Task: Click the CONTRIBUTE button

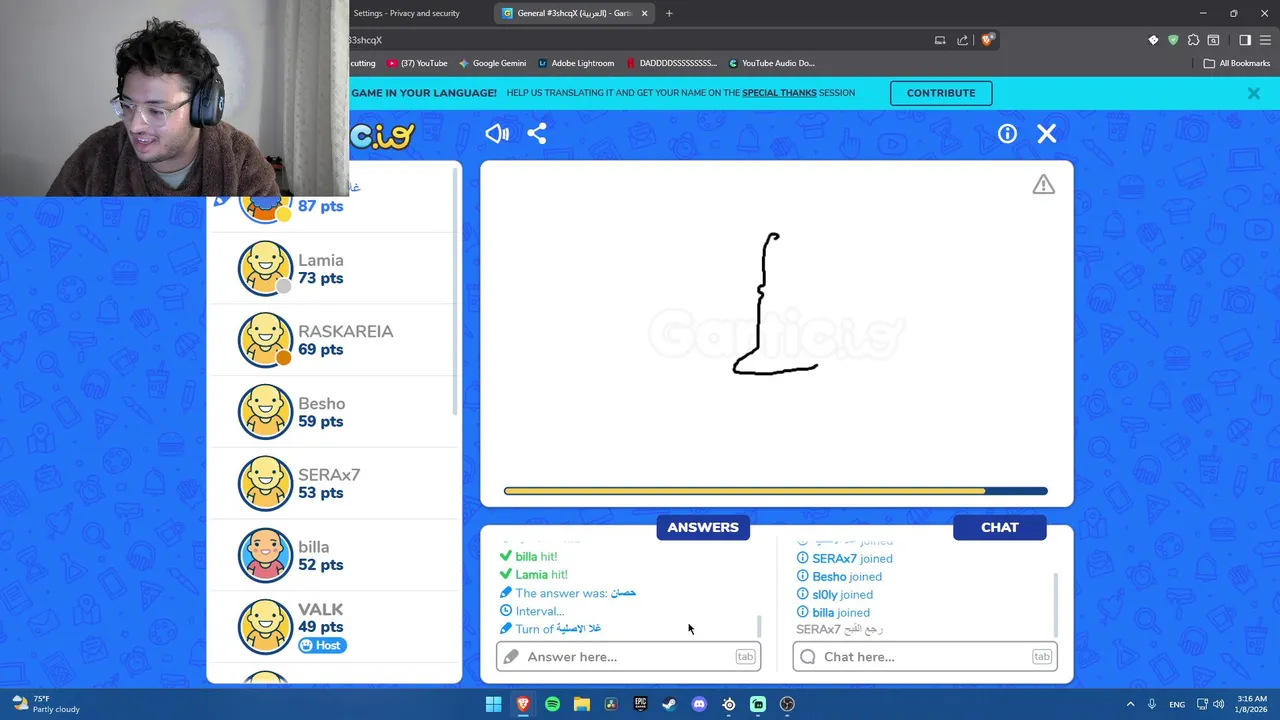Action: click(941, 93)
